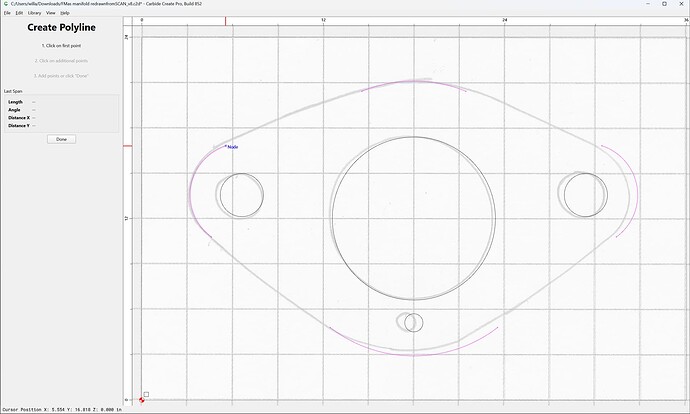690x414 pixels.
Task: Open the Edit menu
Action: point(19,13)
